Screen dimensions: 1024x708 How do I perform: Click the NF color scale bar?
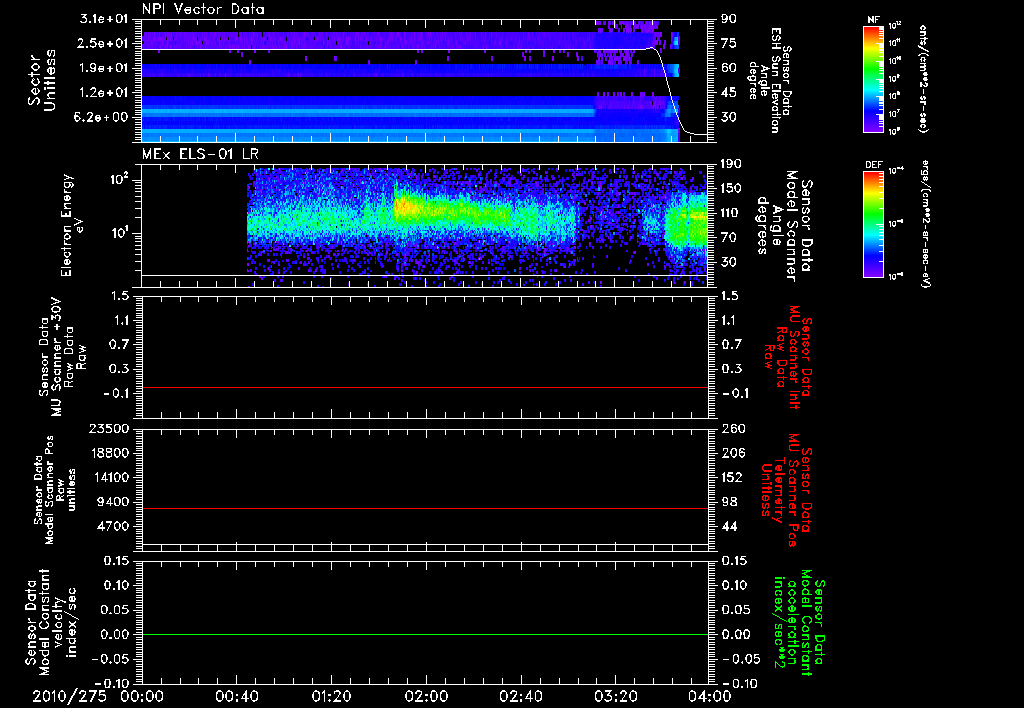click(873, 78)
